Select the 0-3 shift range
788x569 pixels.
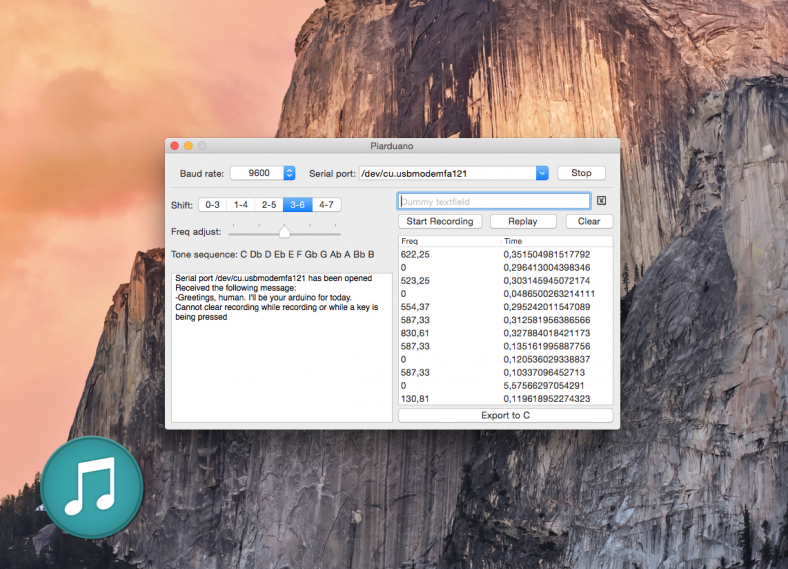(212, 204)
